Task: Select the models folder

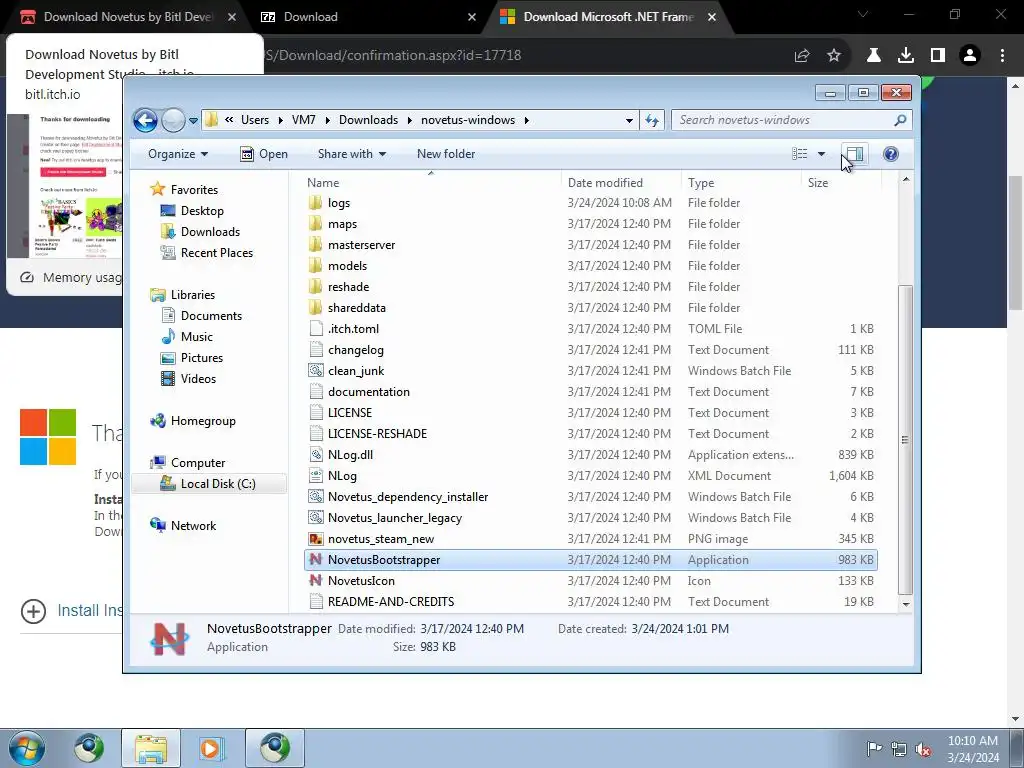Action: (347, 266)
